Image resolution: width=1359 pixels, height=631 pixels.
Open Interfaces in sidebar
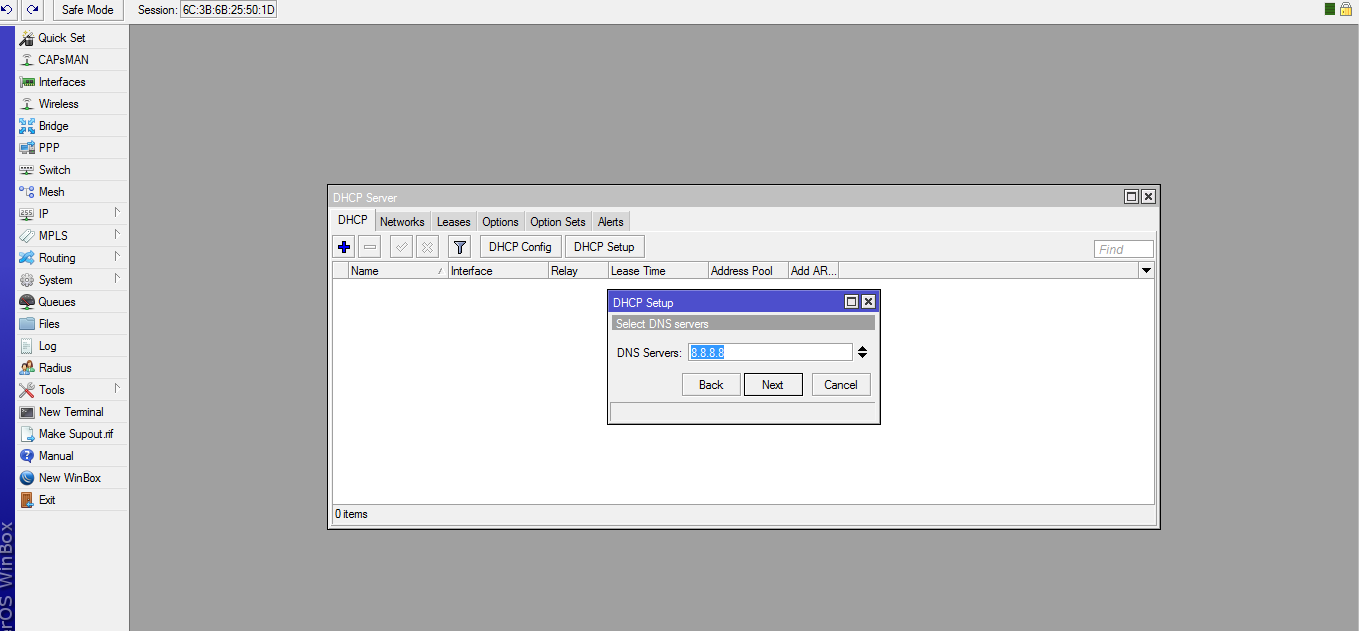point(72,82)
